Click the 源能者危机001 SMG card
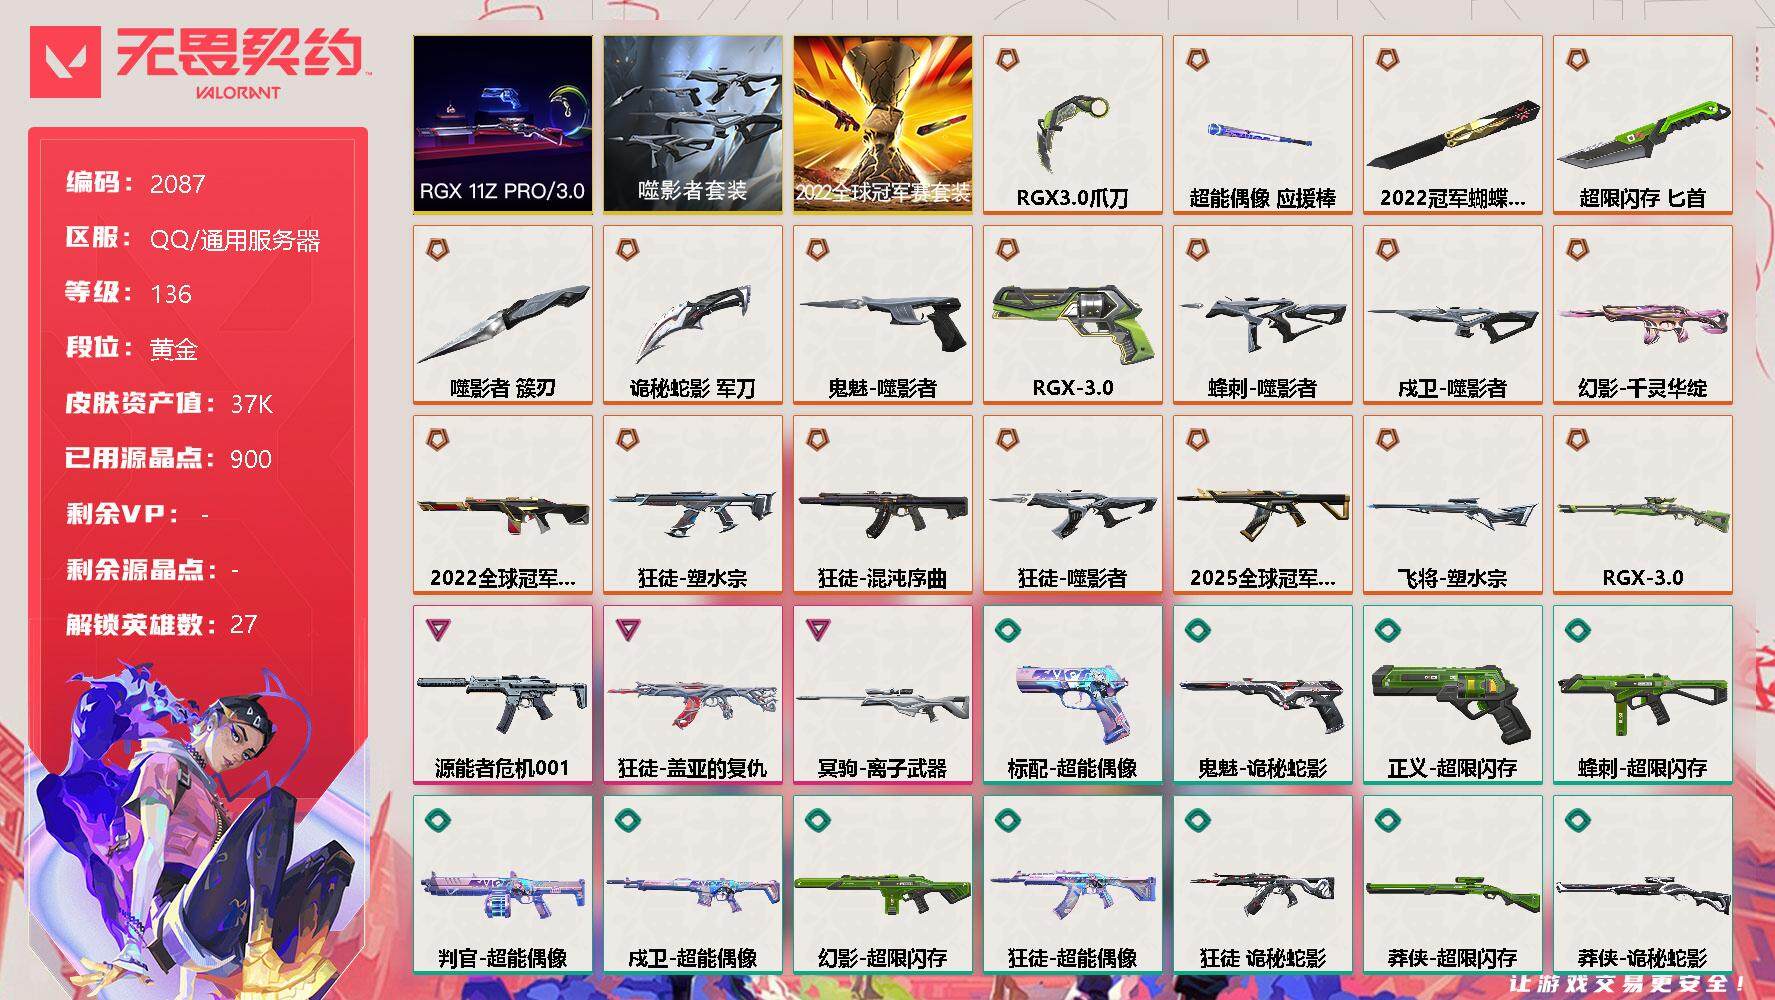The width and height of the screenshot is (1775, 1000). pos(502,694)
